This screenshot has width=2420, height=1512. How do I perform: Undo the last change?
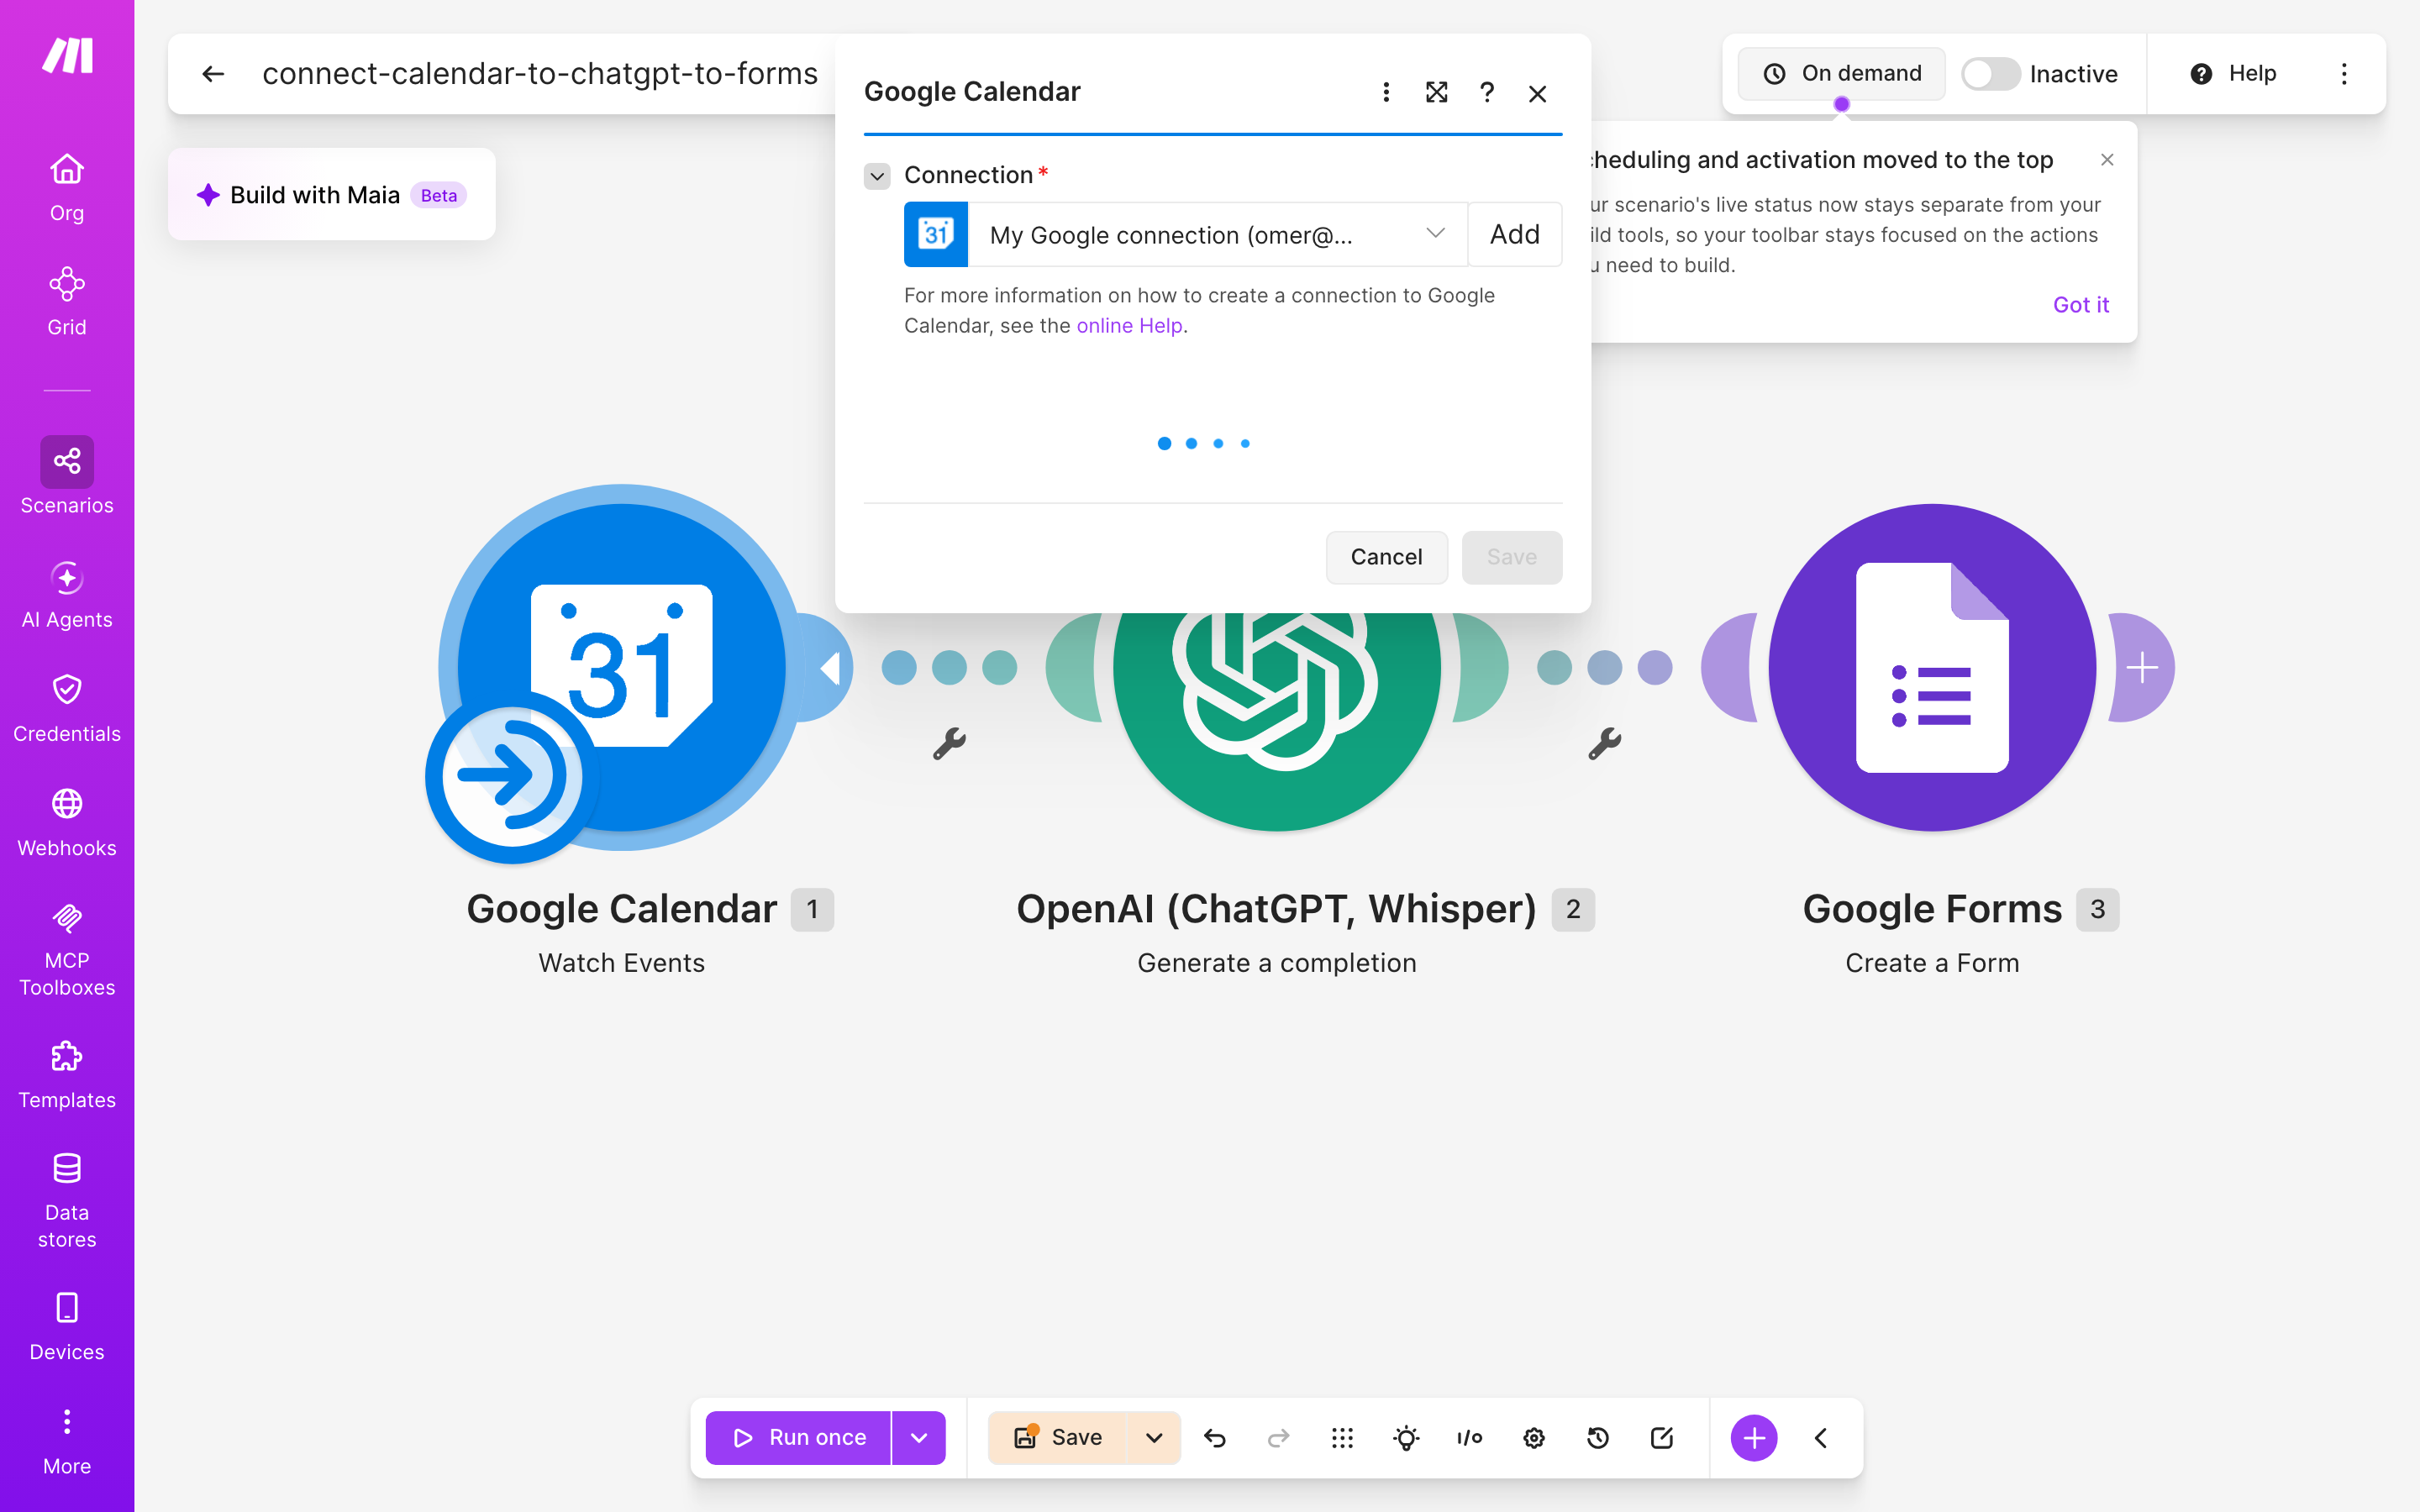click(x=1215, y=1438)
